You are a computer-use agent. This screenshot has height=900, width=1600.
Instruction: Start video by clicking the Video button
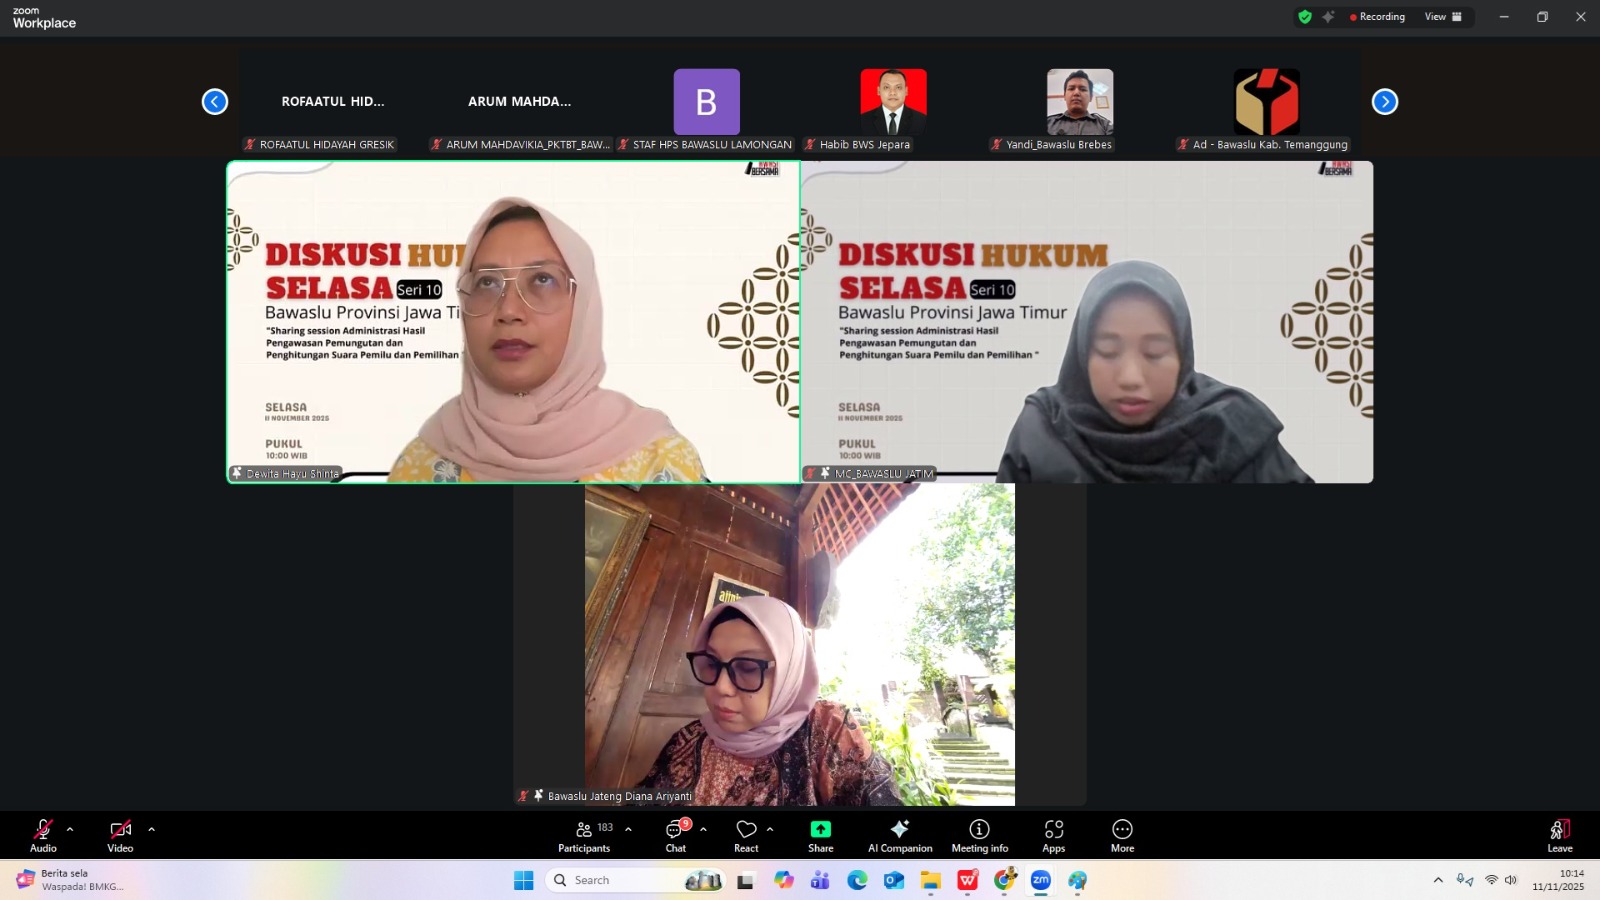click(119, 835)
